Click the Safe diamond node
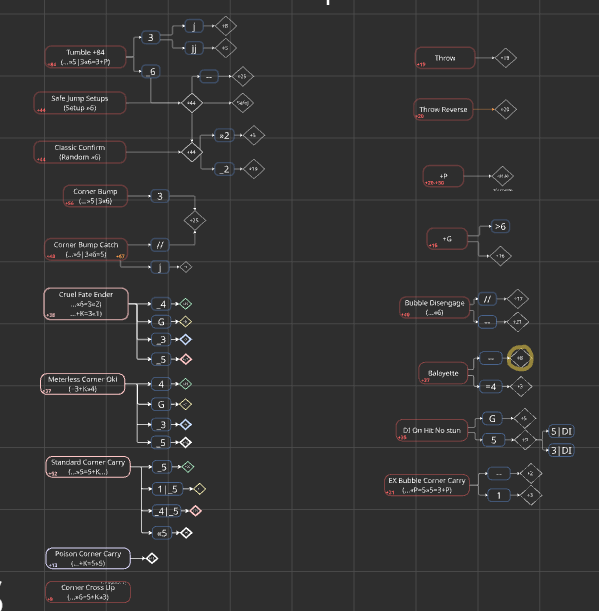The width and height of the screenshot is (599, 611). 243,103
